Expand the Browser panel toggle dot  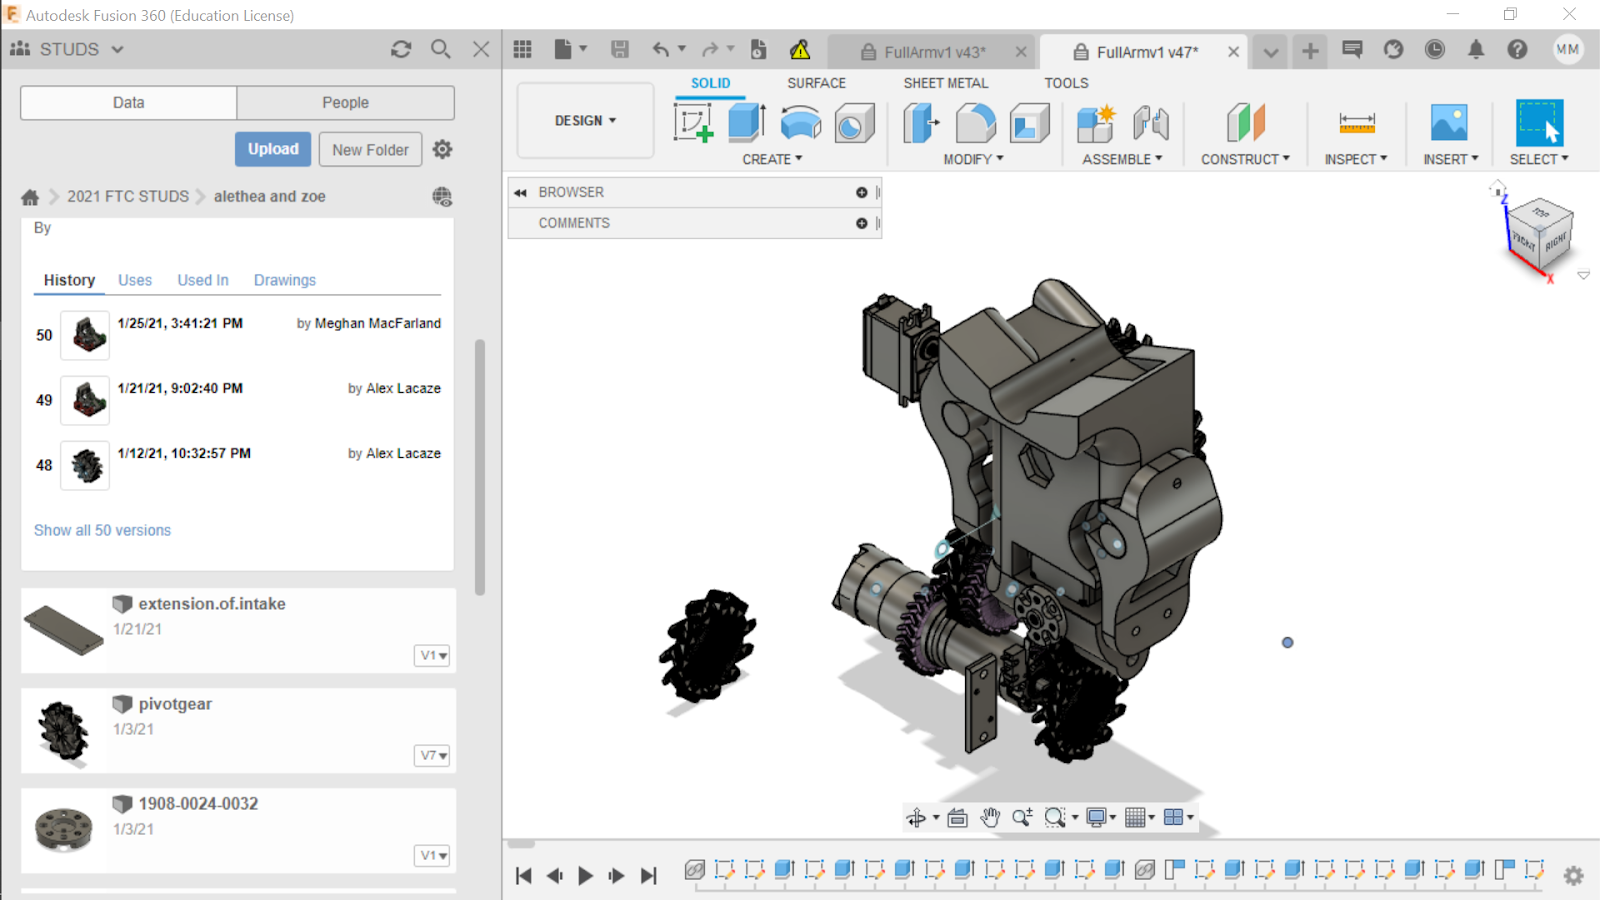[861, 192]
